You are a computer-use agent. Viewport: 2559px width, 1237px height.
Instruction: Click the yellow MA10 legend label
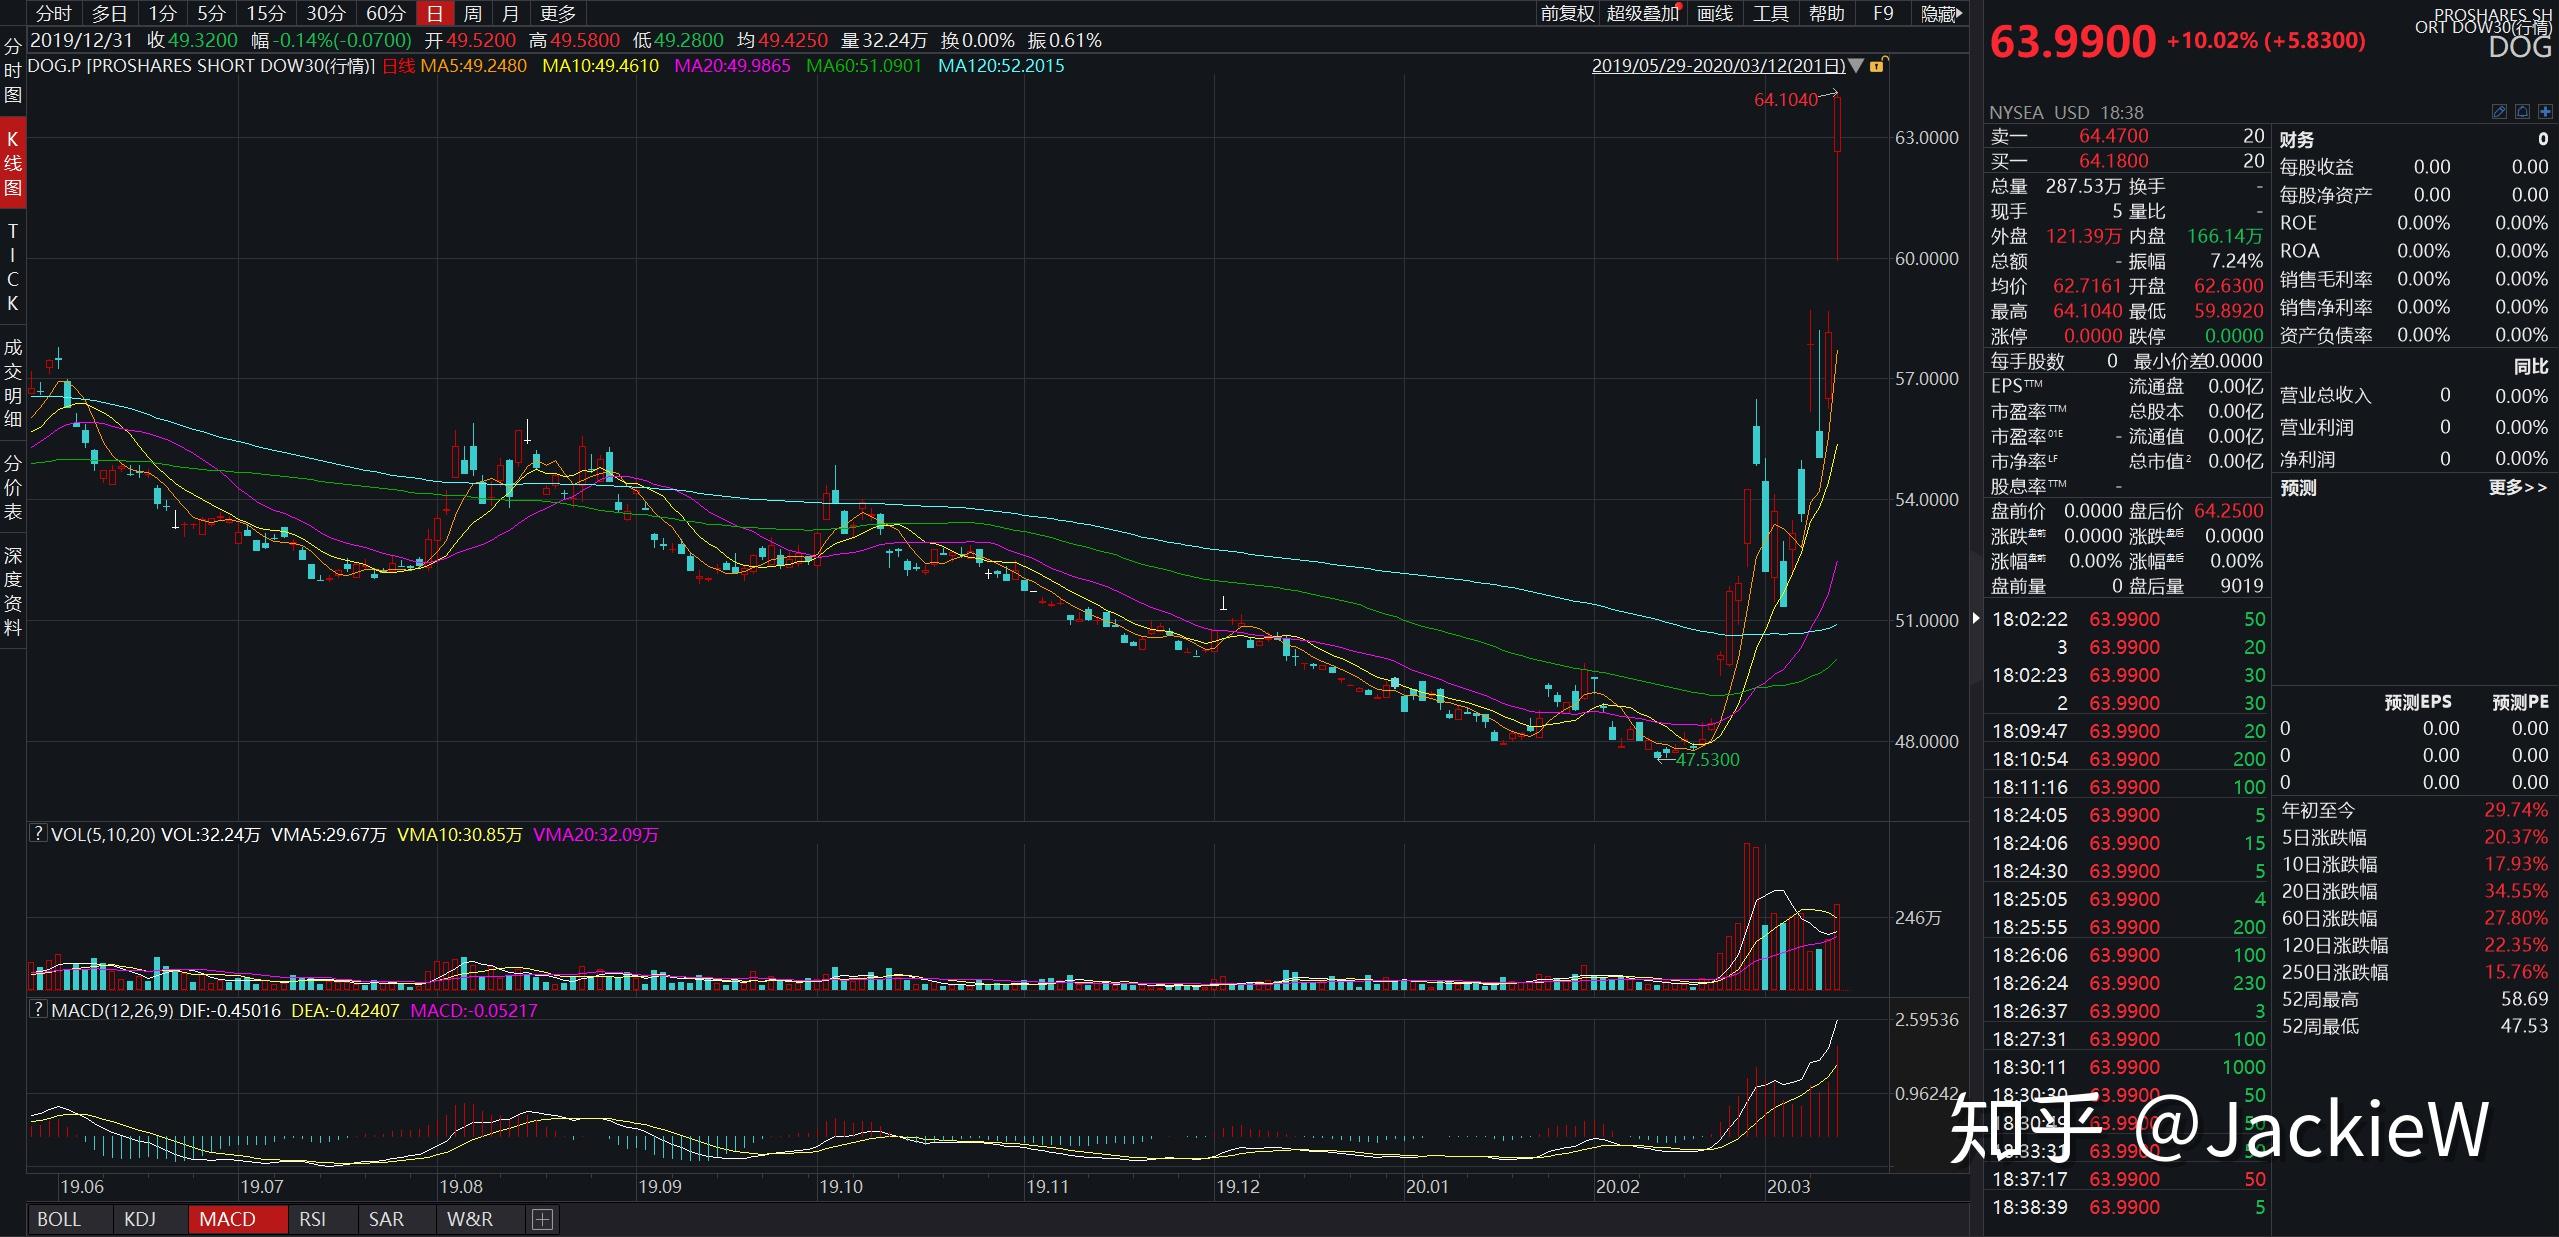coord(600,66)
